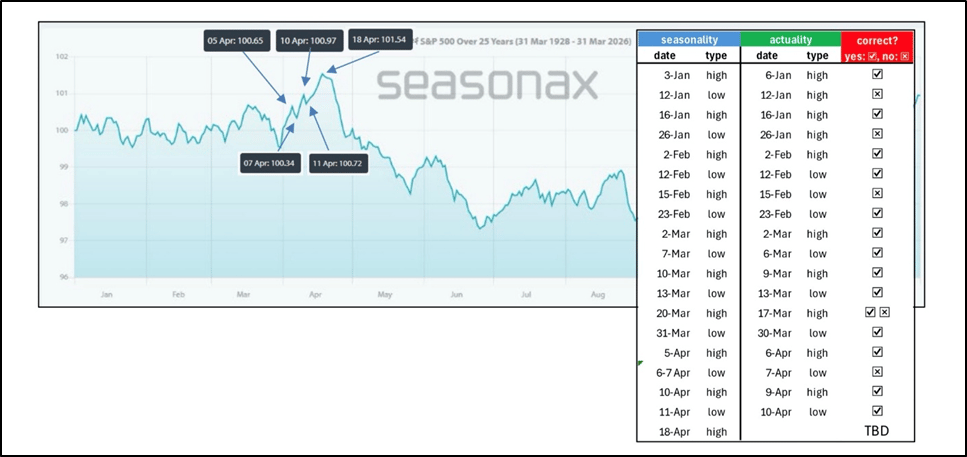The image size is (967, 457).
Task: Select the '10 Apr: 100.97' tooltip label
Action: click(308, 41)
